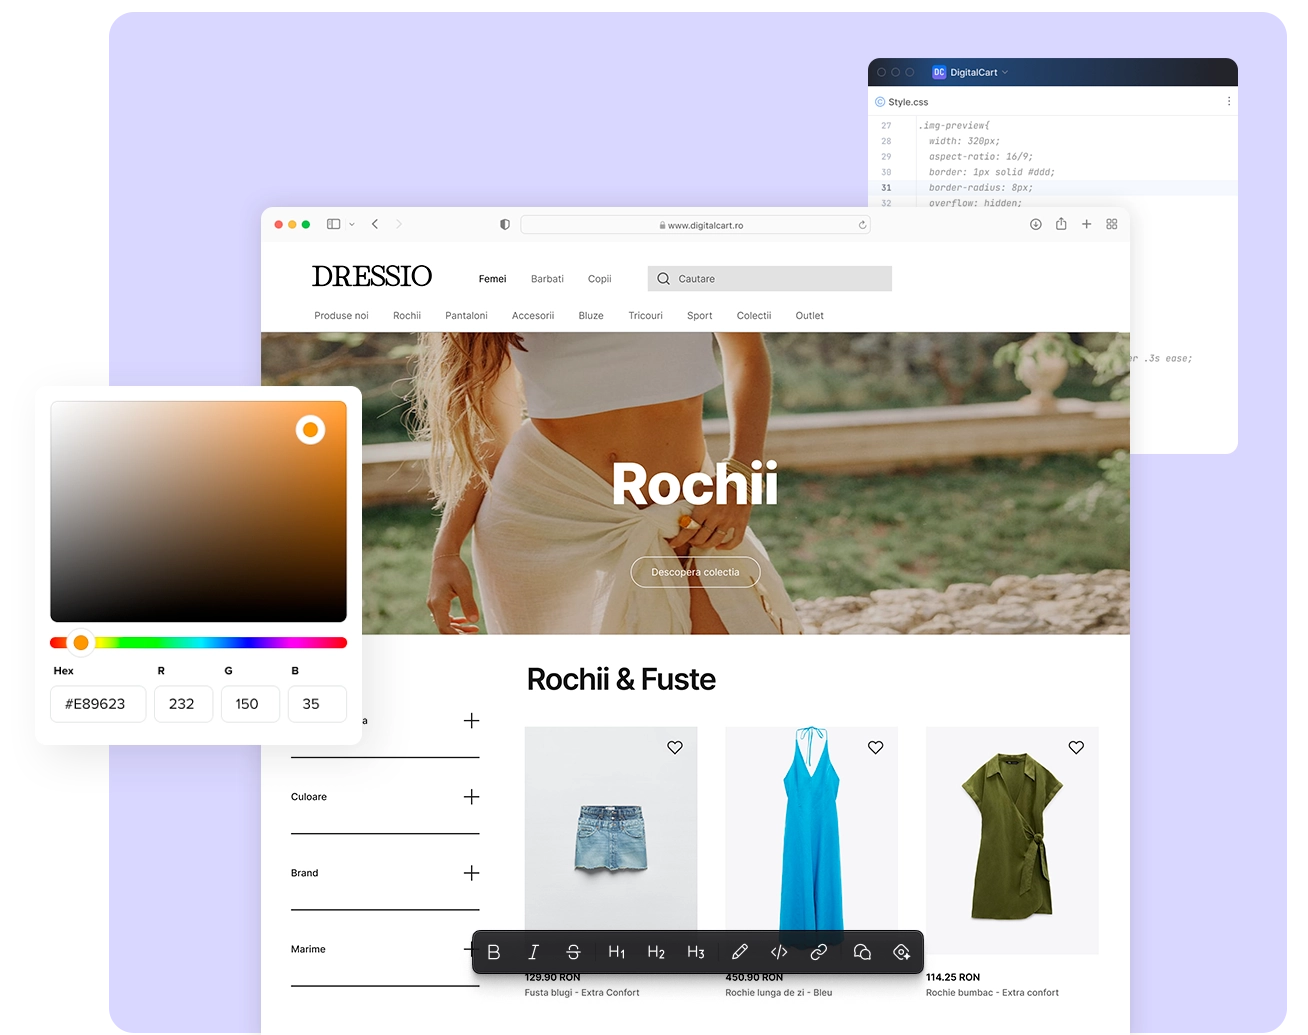Viewport: 1308px width, 1035px height.
Task: Toggle bold formatting in the text toolbar
Action: coord(493,952)
